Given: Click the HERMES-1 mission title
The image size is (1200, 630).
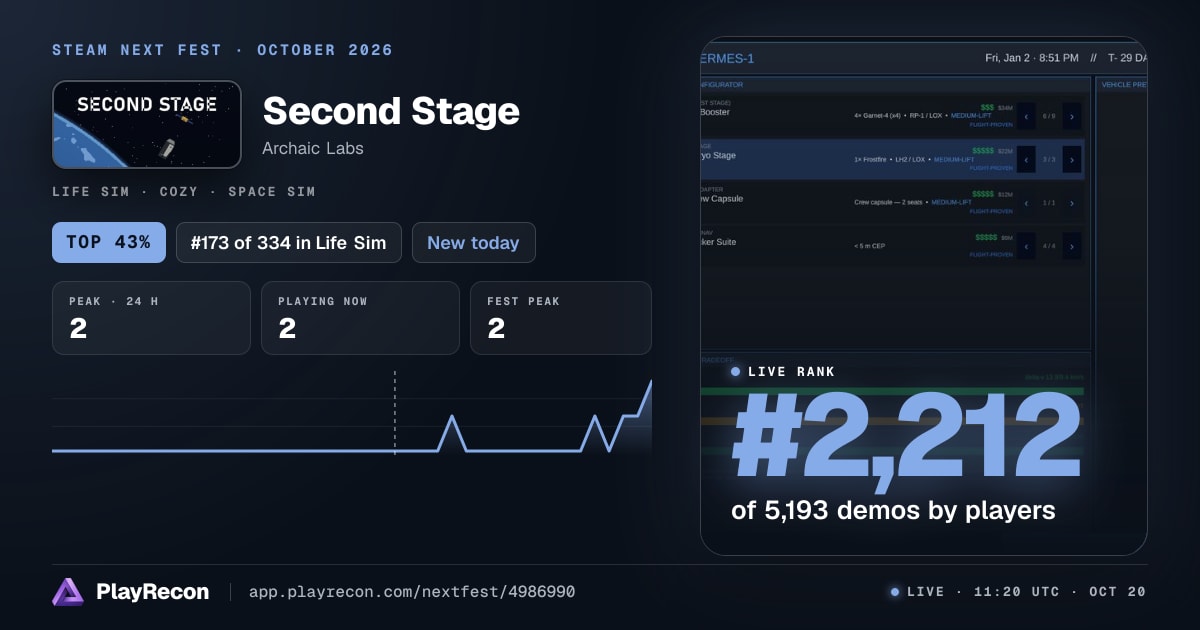Looking at the screenshot, I should pos(728,58).
